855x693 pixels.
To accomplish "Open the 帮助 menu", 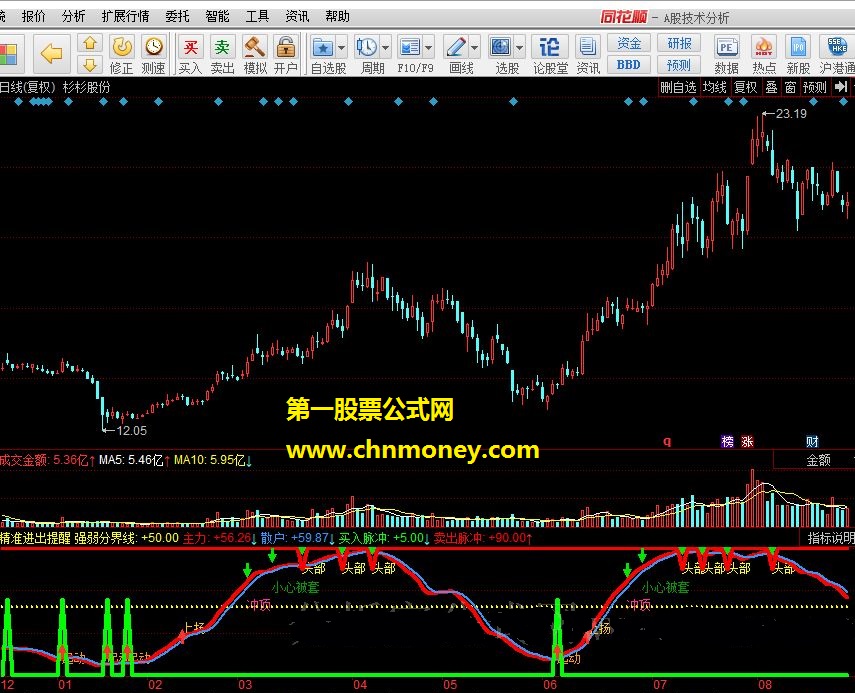I will coord(337,16).
